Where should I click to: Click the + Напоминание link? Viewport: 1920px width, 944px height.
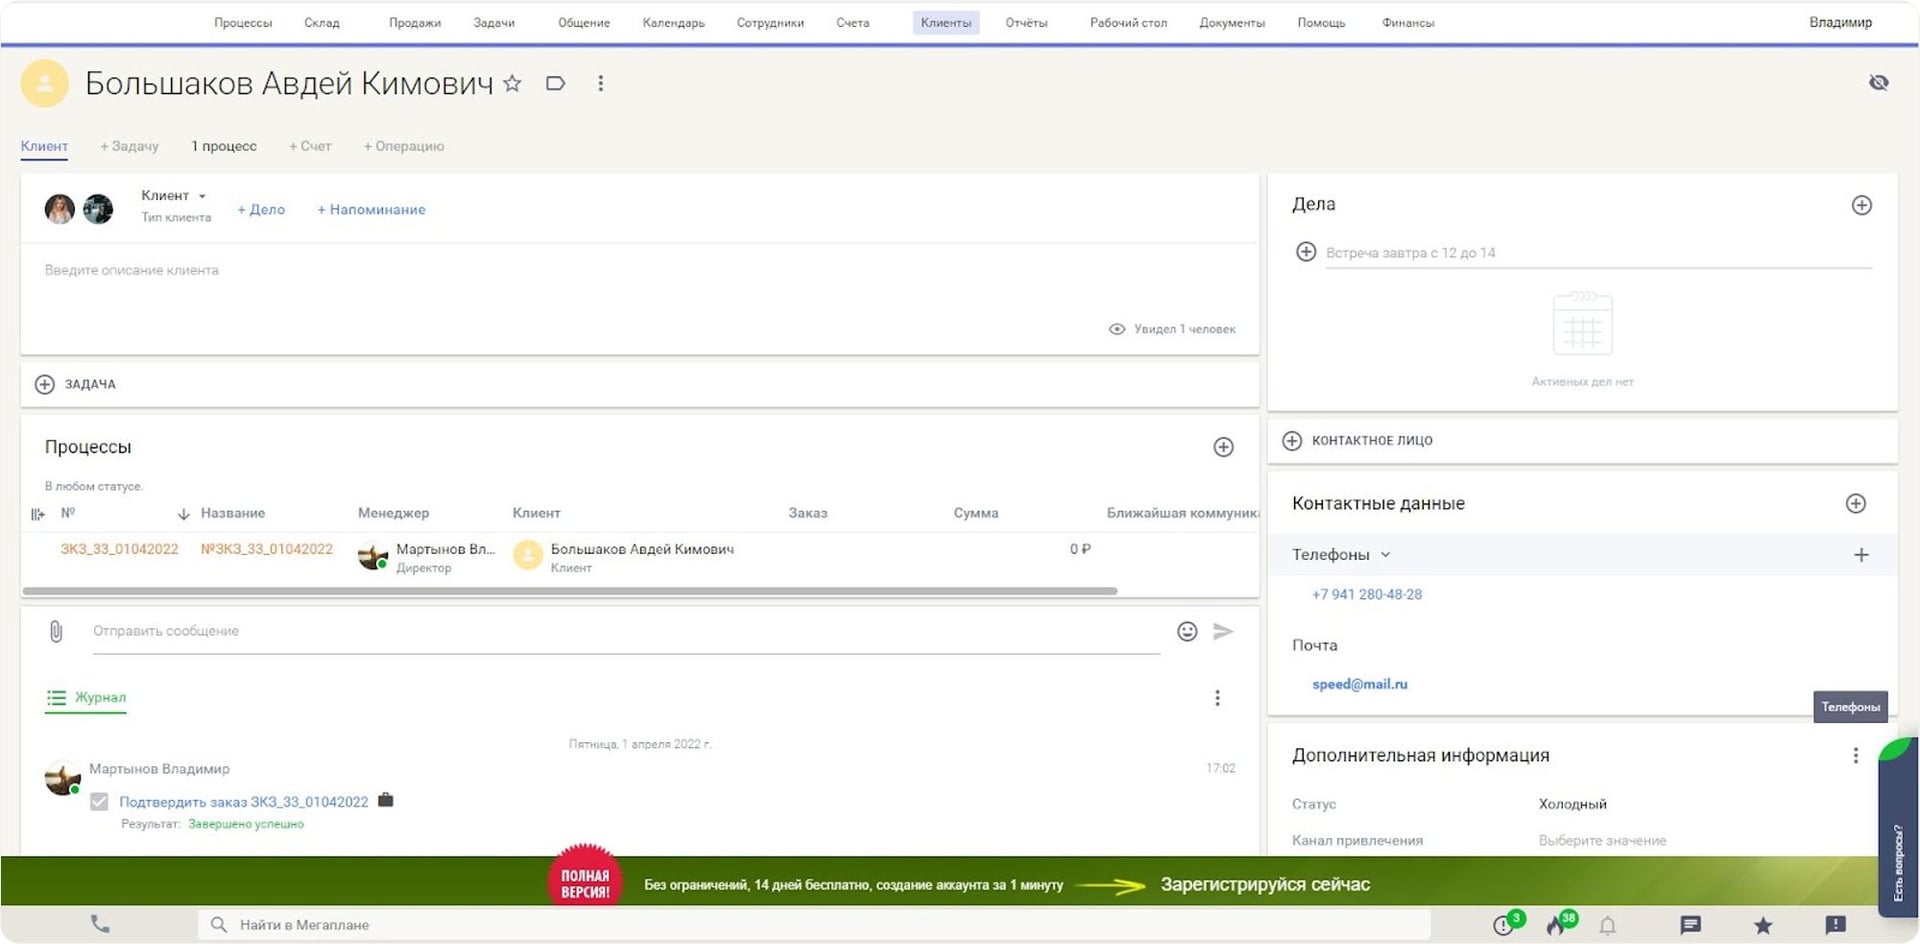coord(371,210)
